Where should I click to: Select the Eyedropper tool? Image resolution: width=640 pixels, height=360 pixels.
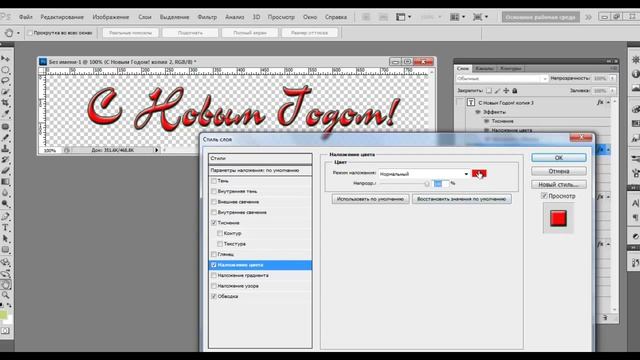(x=5, y=113)
